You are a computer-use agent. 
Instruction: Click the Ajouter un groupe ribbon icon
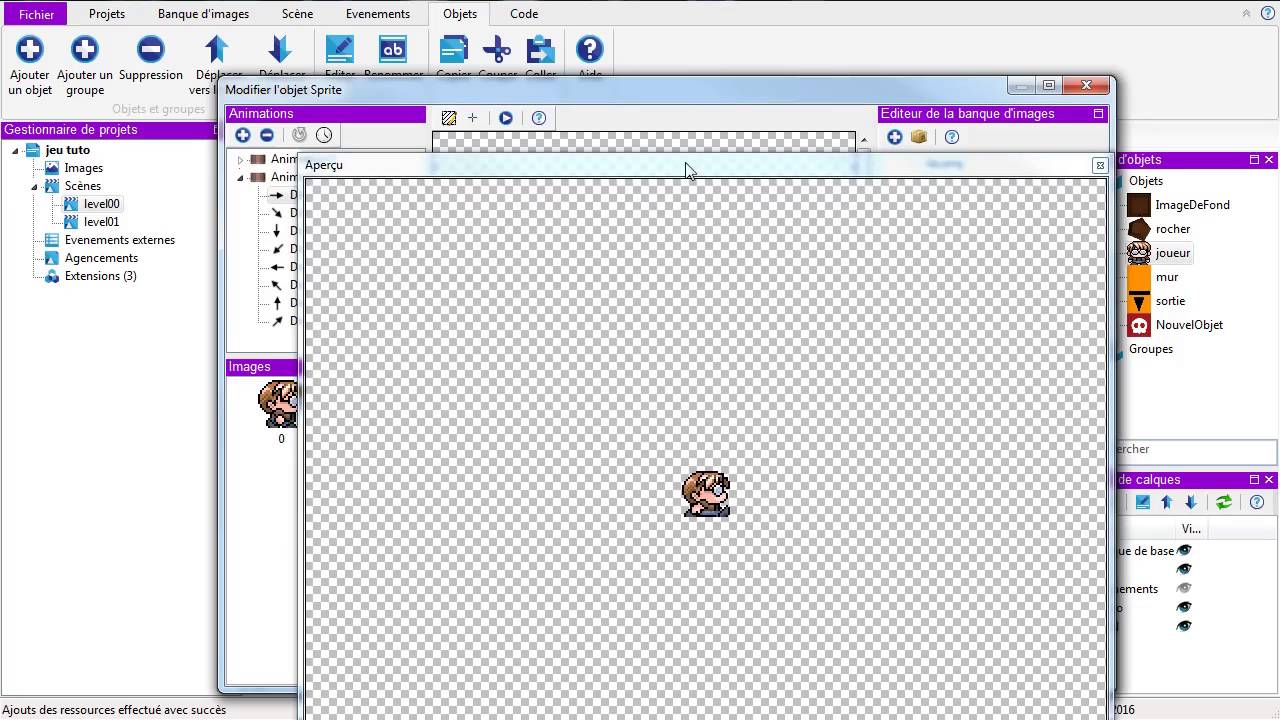tap(85, 49)
